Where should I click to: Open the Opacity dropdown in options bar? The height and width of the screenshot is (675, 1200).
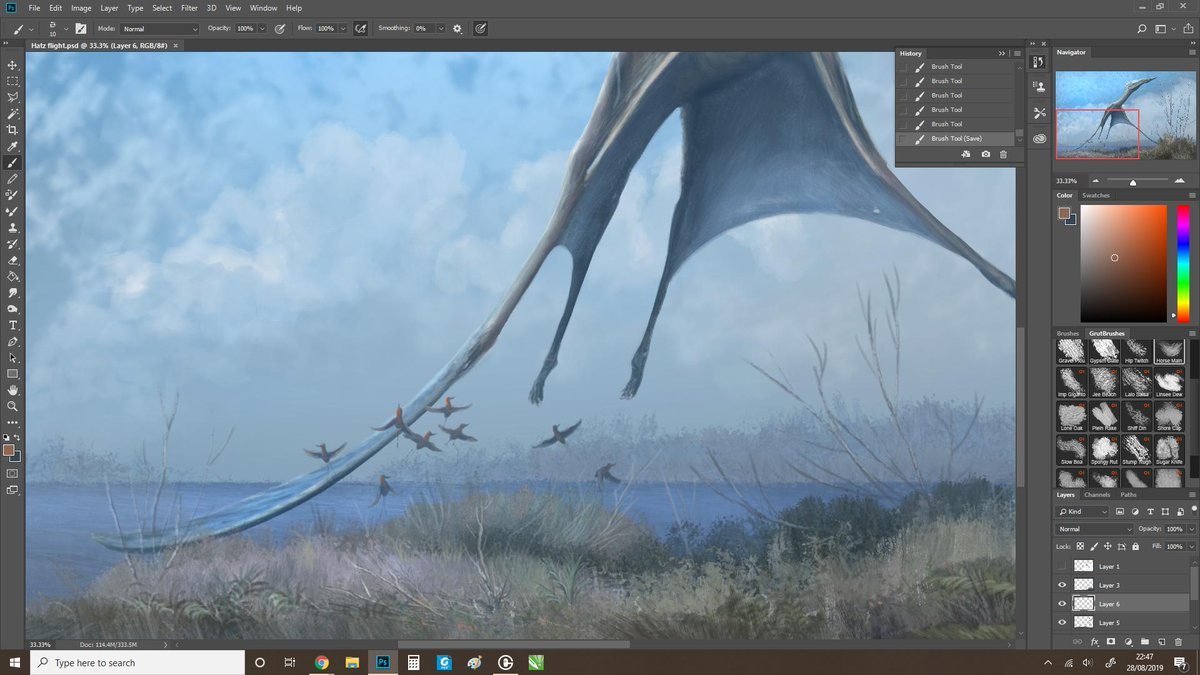(x=262, y=29)
